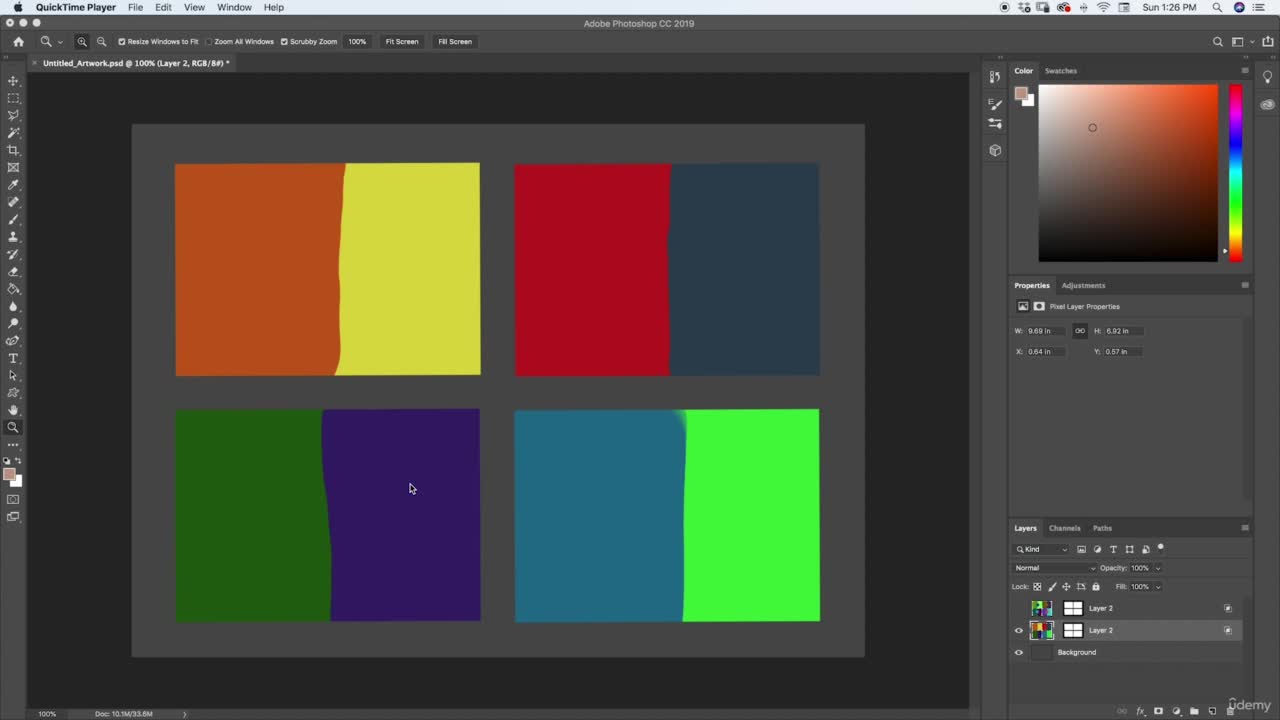Image resolution: width=1280 pixels, height=720 pixels.
Task: Open the File menu
Action: pos(135,7)
